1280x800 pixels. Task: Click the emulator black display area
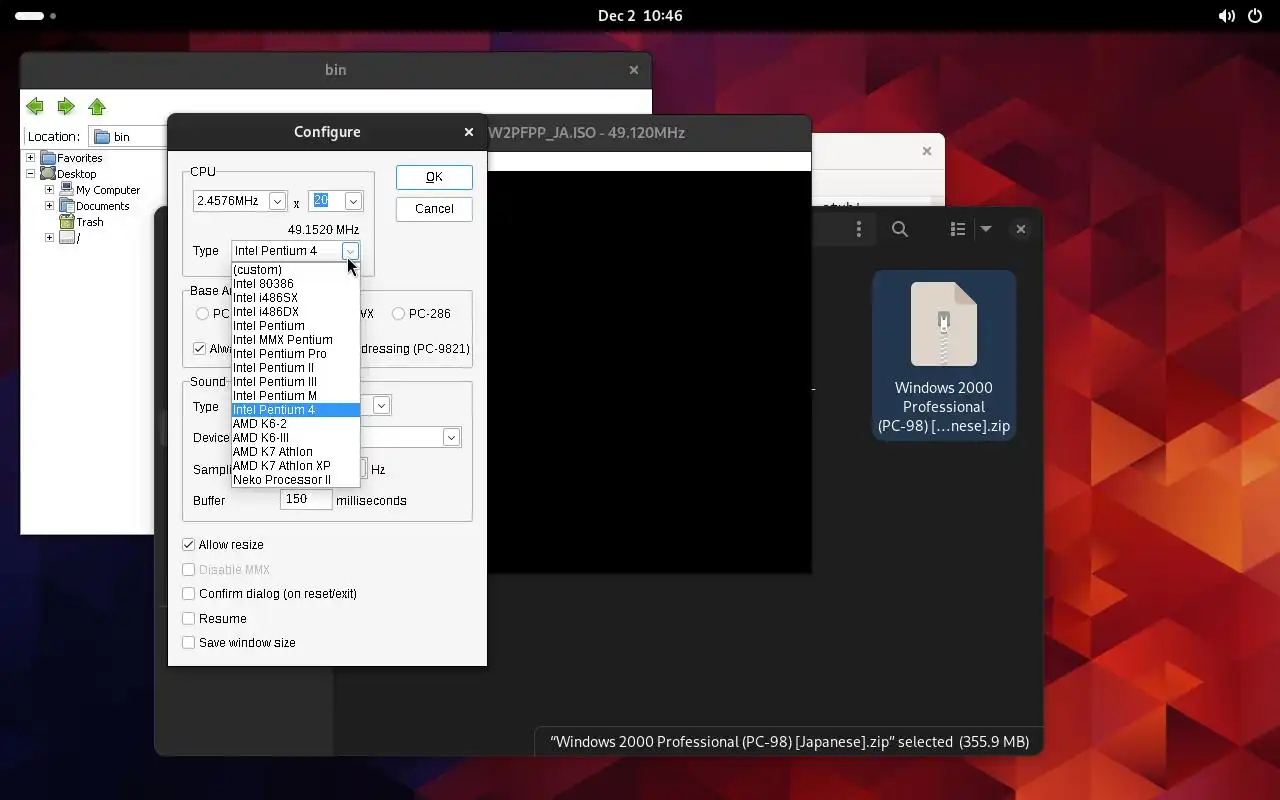coord(649,372)
